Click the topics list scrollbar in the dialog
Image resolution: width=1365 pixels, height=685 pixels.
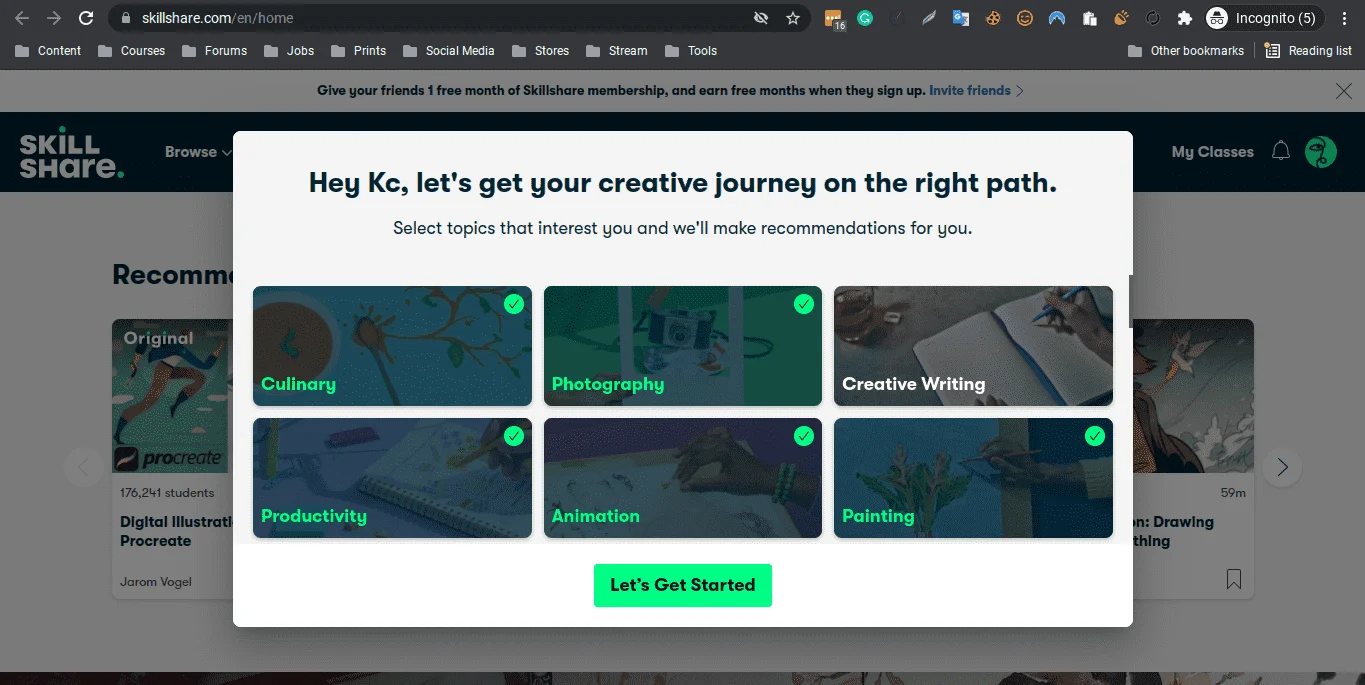click(1131, 301)
